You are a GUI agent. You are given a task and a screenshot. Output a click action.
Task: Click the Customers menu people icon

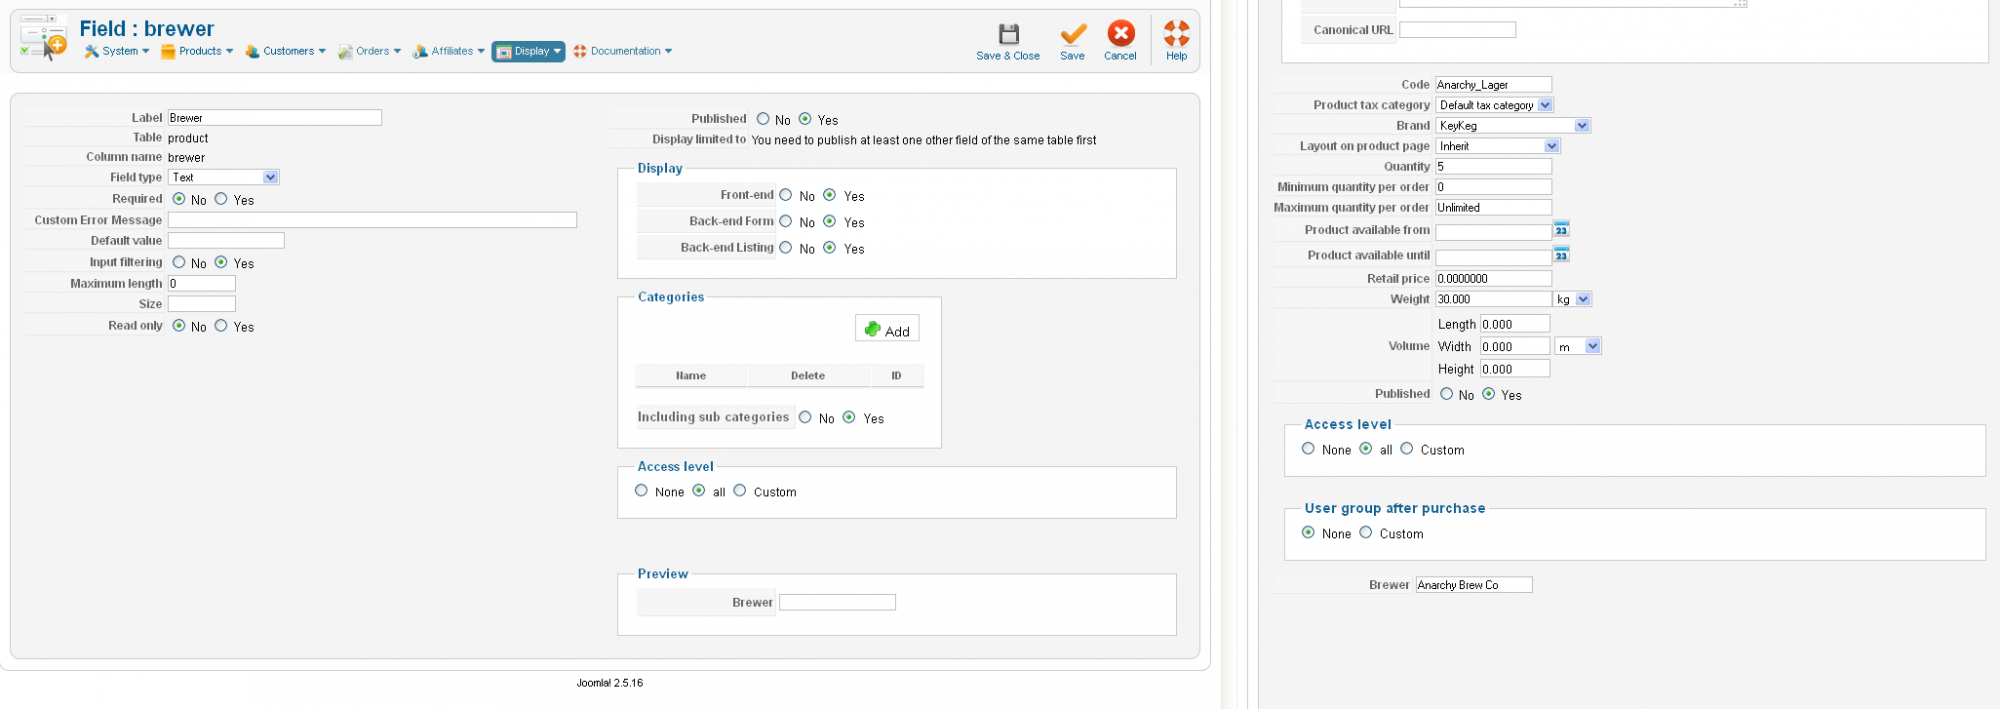[252, 51]
